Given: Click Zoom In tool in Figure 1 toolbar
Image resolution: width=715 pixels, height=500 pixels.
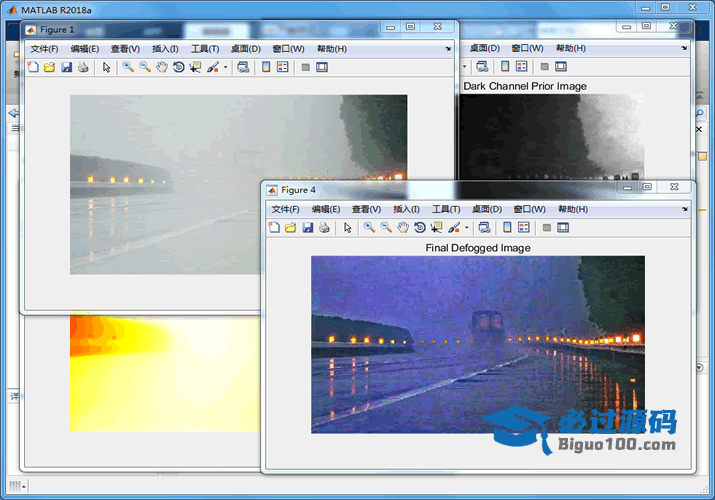Looking at the screenshot, I should click(x=128, y=67).
